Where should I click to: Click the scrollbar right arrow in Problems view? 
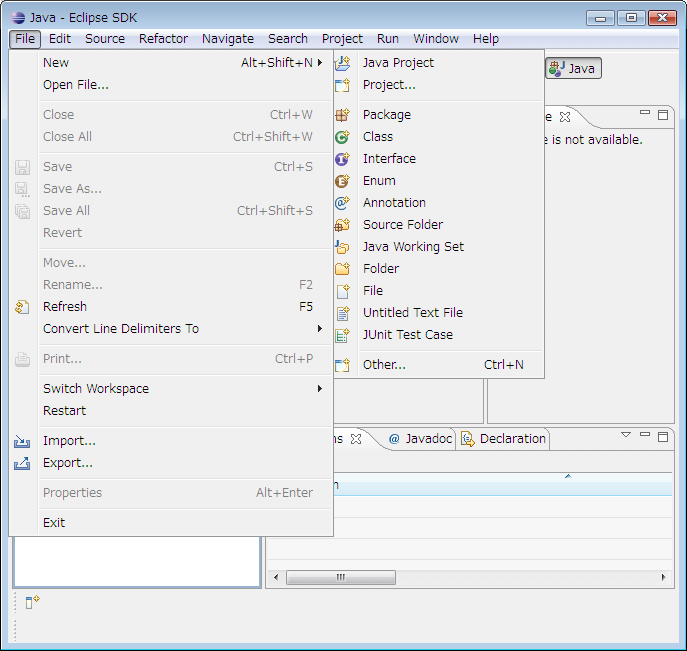click(x=663, y=577)
